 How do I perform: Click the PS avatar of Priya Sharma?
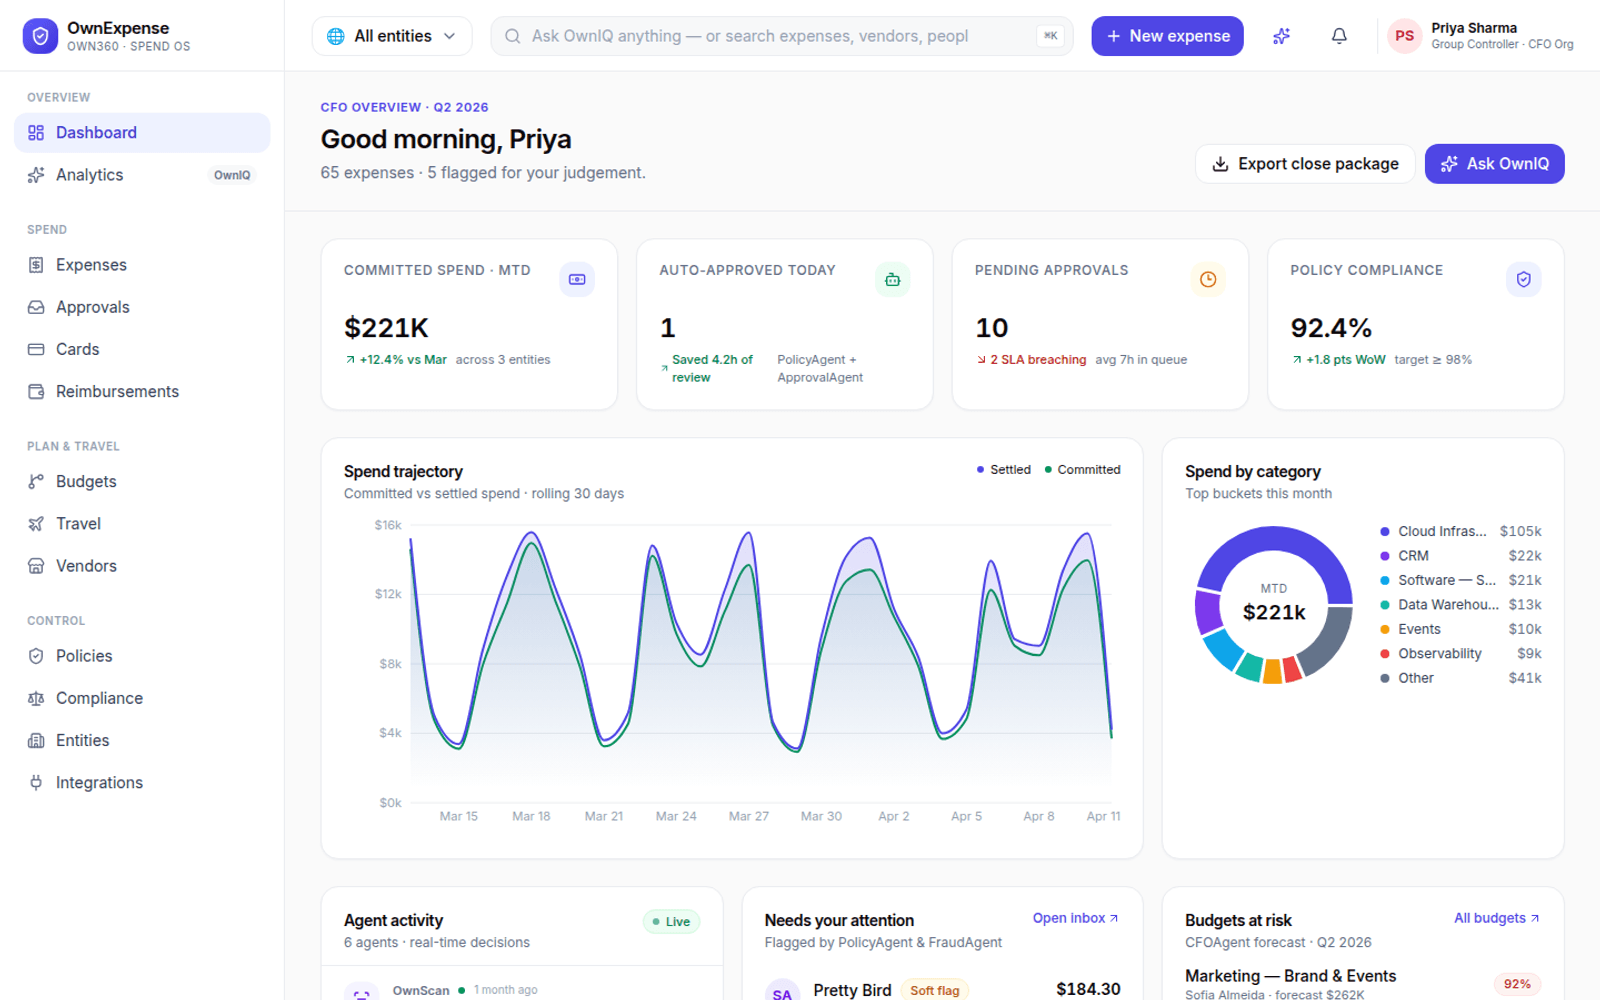point(1405,36)
